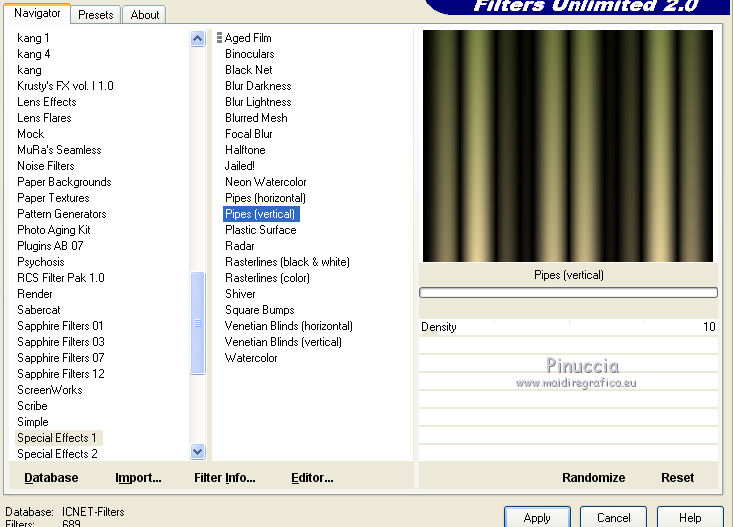
Task: Click the category list scroll down arrow
Action: (x=198, y=452)
